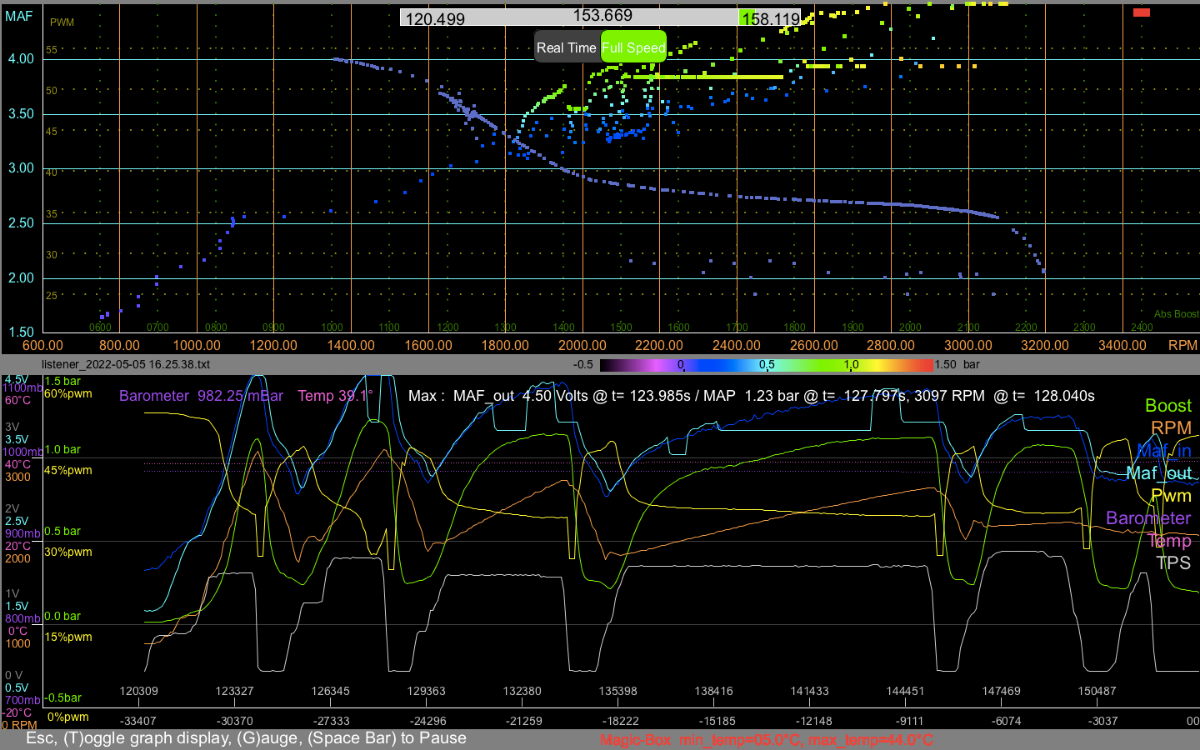Select the Temp legend label
This screenshot has width=1200, height=750.
1169,540
